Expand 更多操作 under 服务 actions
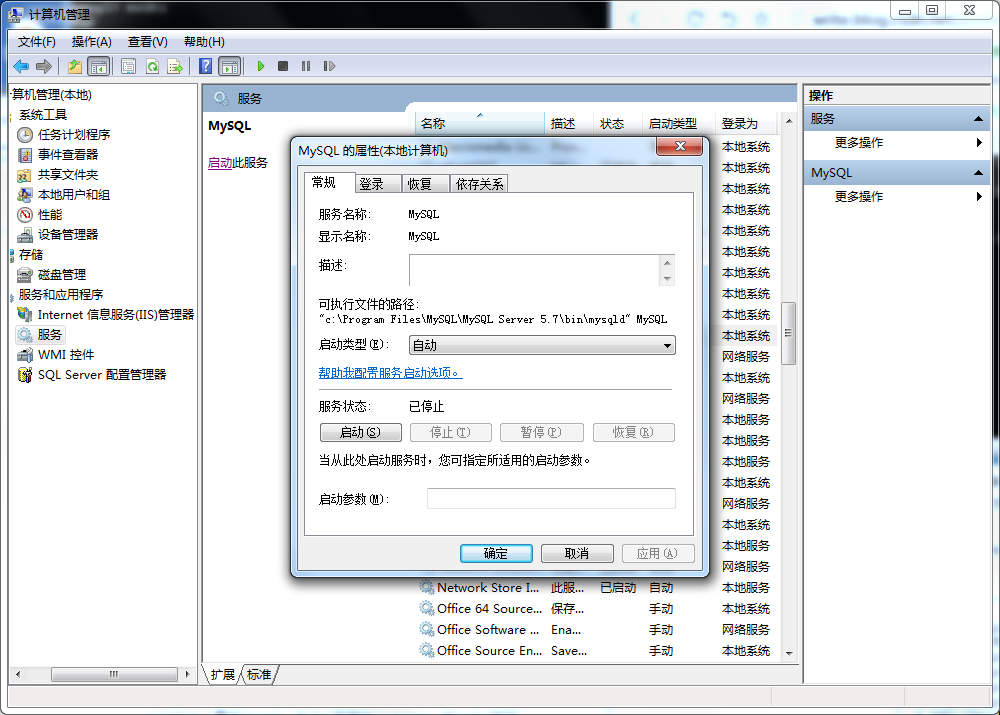The width and height of the screenshot is (1000, 715). click(x=897, y=143)
